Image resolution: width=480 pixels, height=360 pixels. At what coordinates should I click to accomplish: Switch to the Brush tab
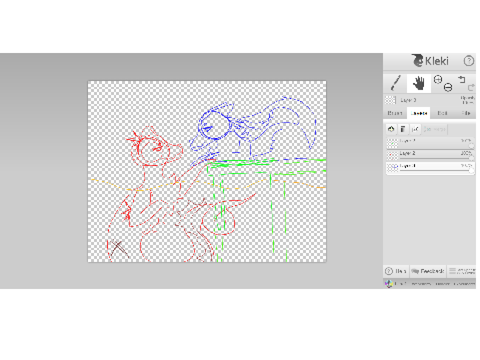tap(395, 113)
